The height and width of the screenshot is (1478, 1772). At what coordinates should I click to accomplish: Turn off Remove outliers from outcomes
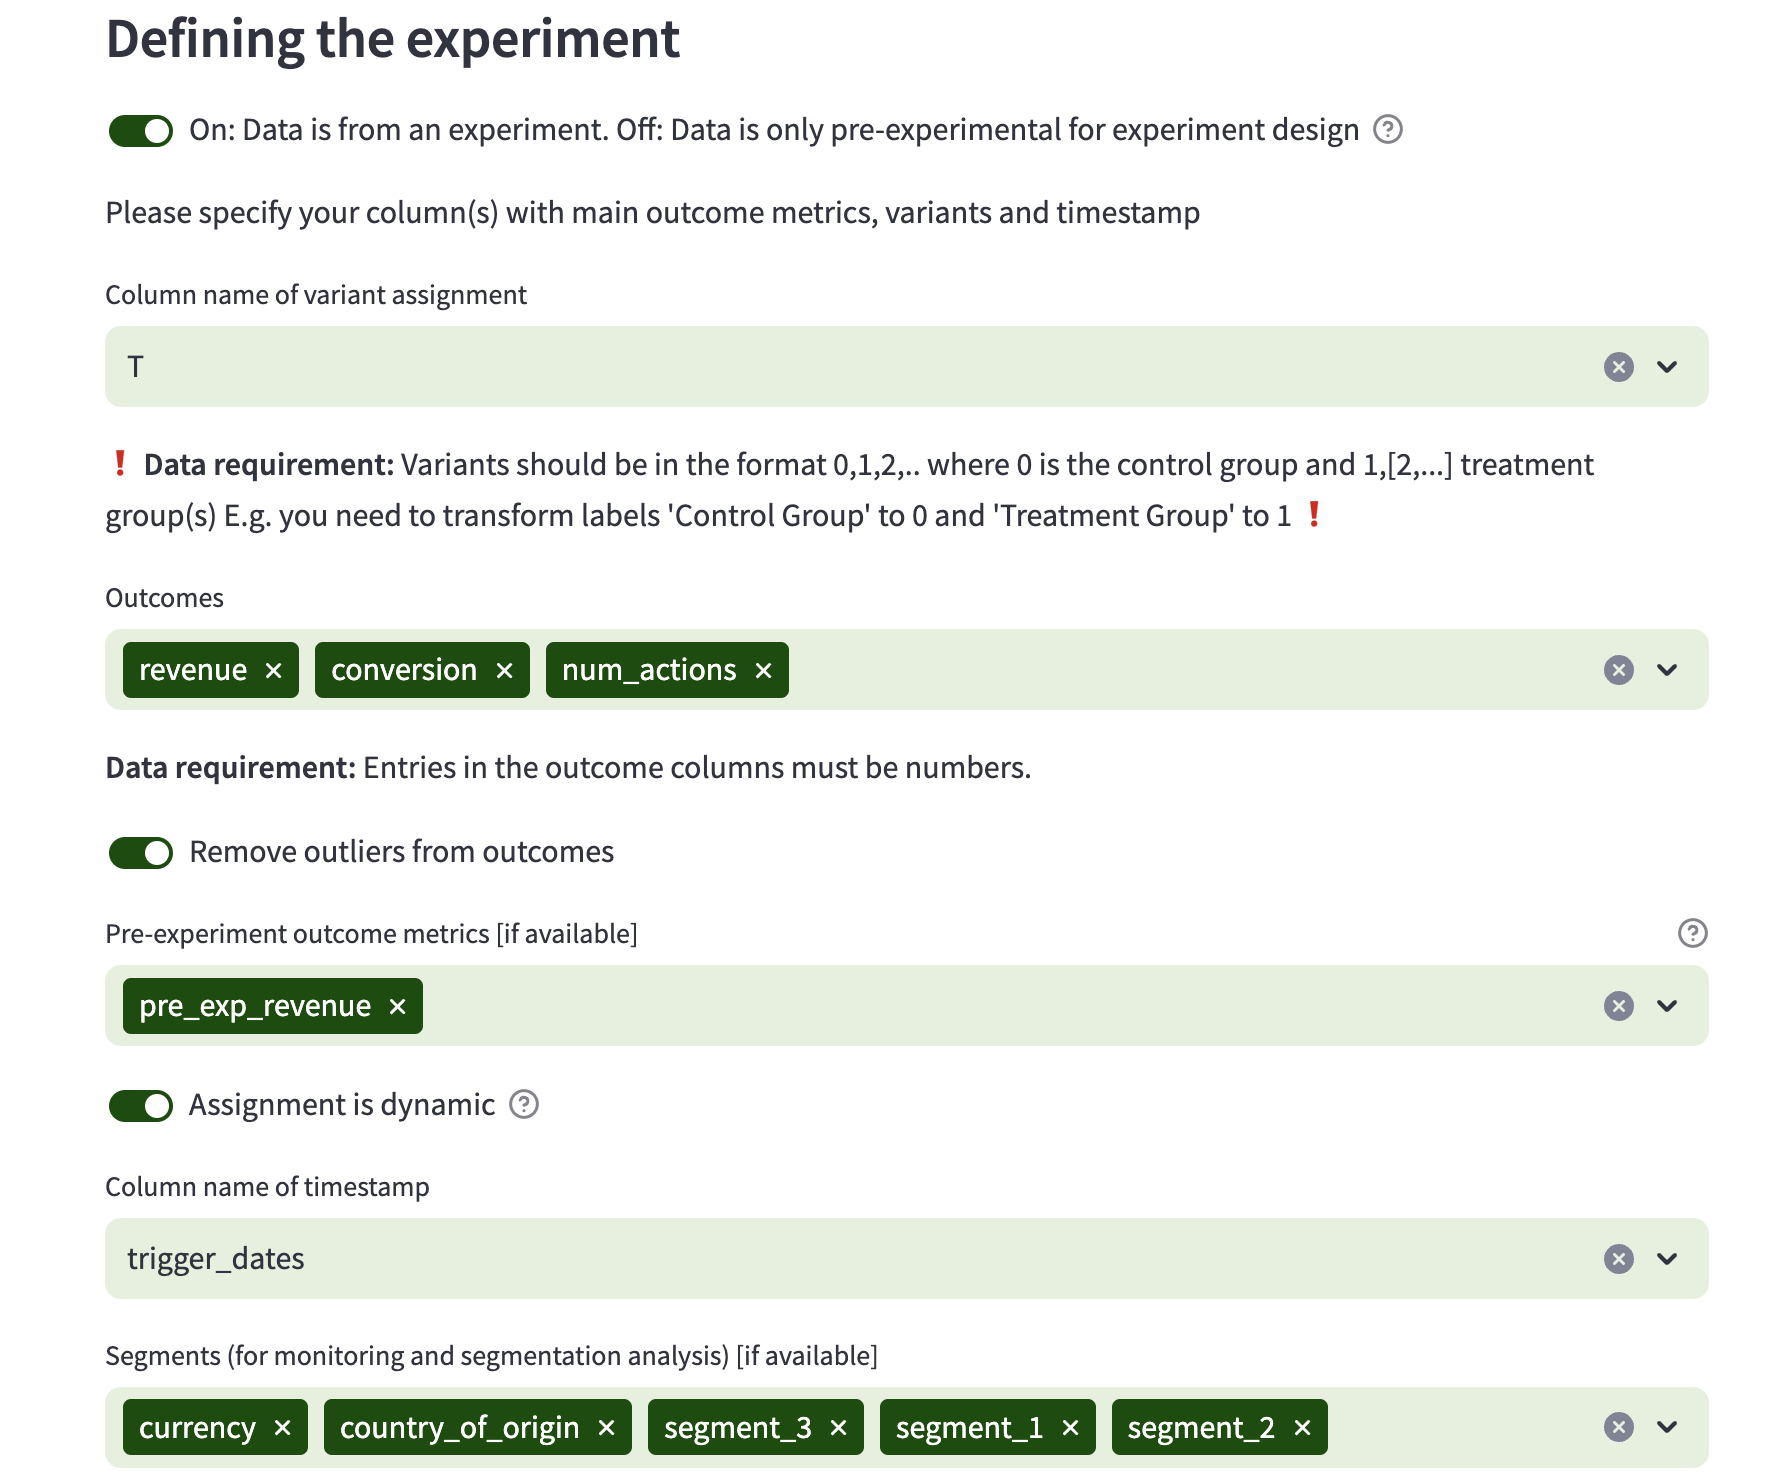pyautogui.click(x=140, y=852)
